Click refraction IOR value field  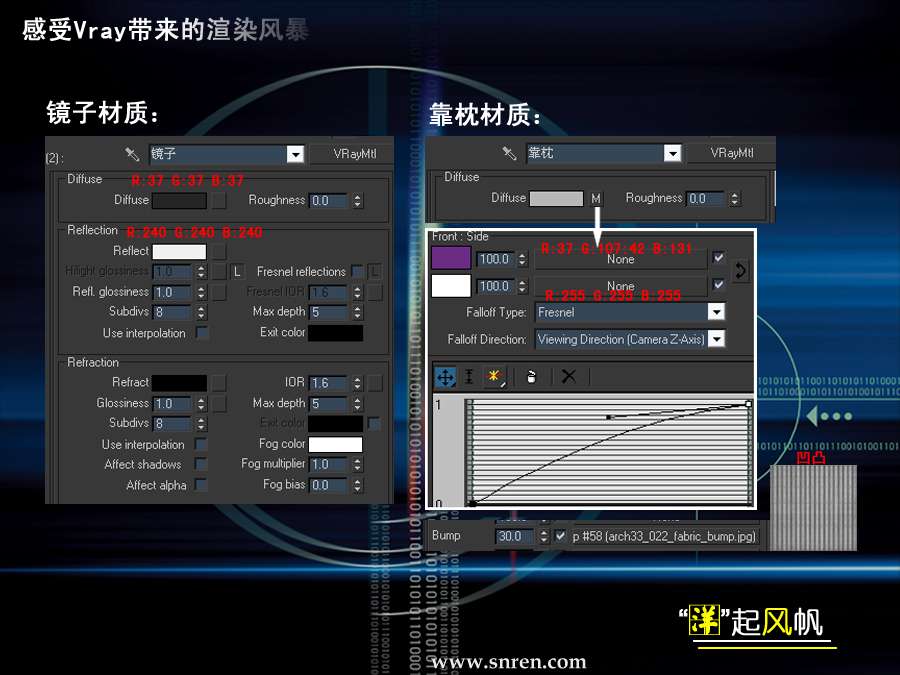click(x=329, y=383)
